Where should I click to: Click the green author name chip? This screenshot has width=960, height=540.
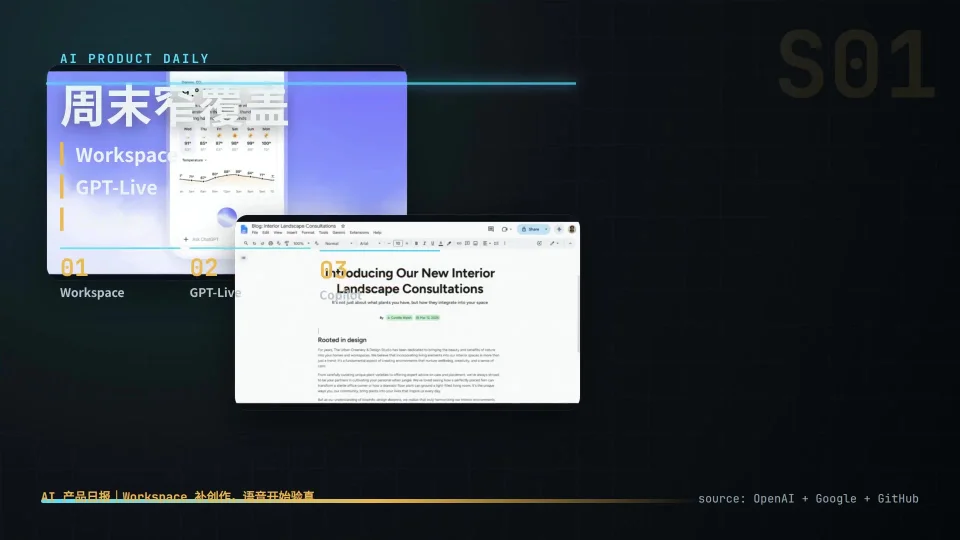click(x=399, y=318)
